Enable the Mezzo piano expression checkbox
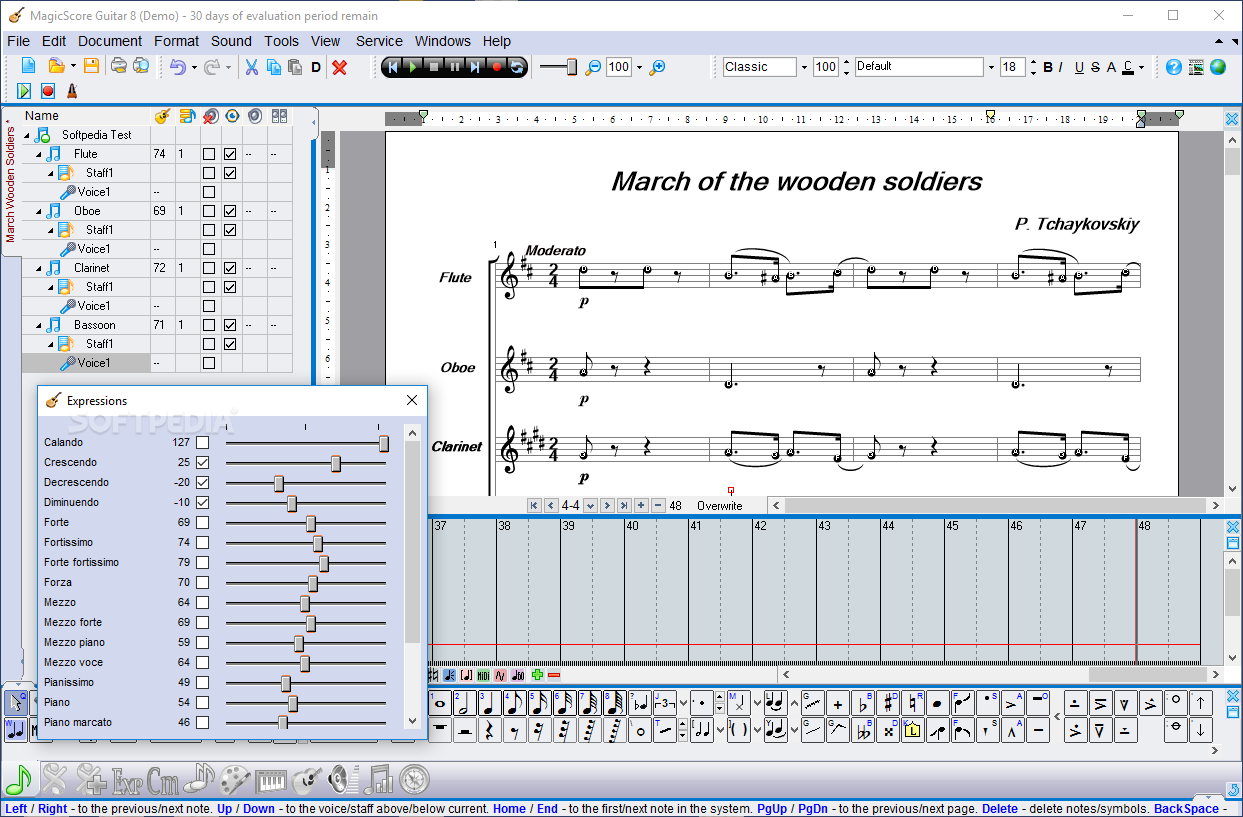Image resolution: width=1243 pixels, height=817 pixels. pos(203,642)
